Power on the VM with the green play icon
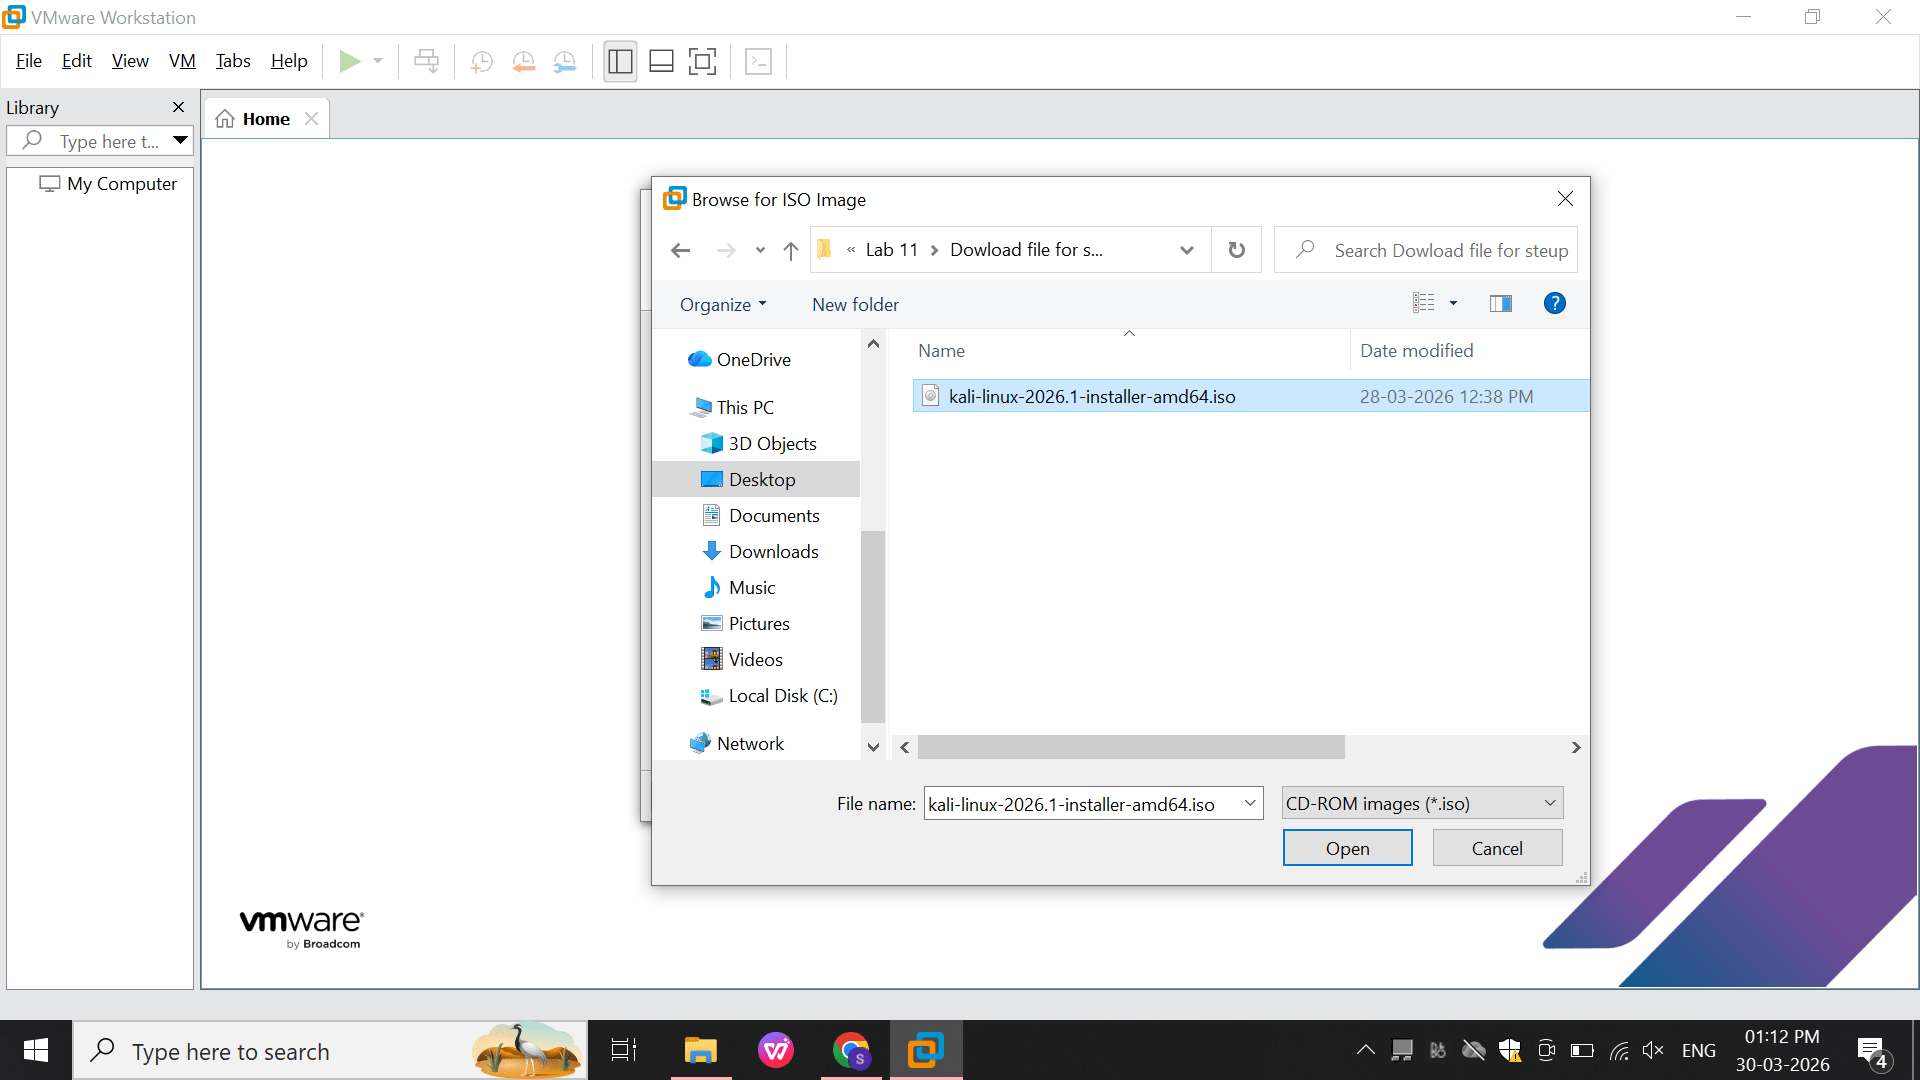The height and width of the screenshot is (1080, 1920). (x=350, y=61)
